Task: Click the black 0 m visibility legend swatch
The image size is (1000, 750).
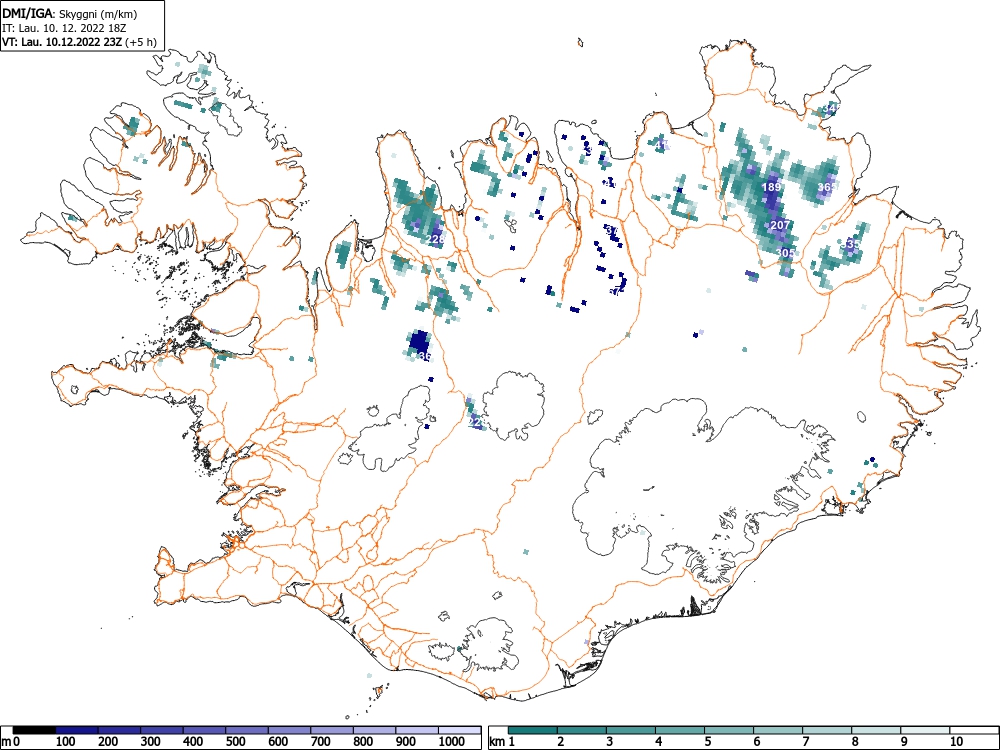Action: [34, 730]
